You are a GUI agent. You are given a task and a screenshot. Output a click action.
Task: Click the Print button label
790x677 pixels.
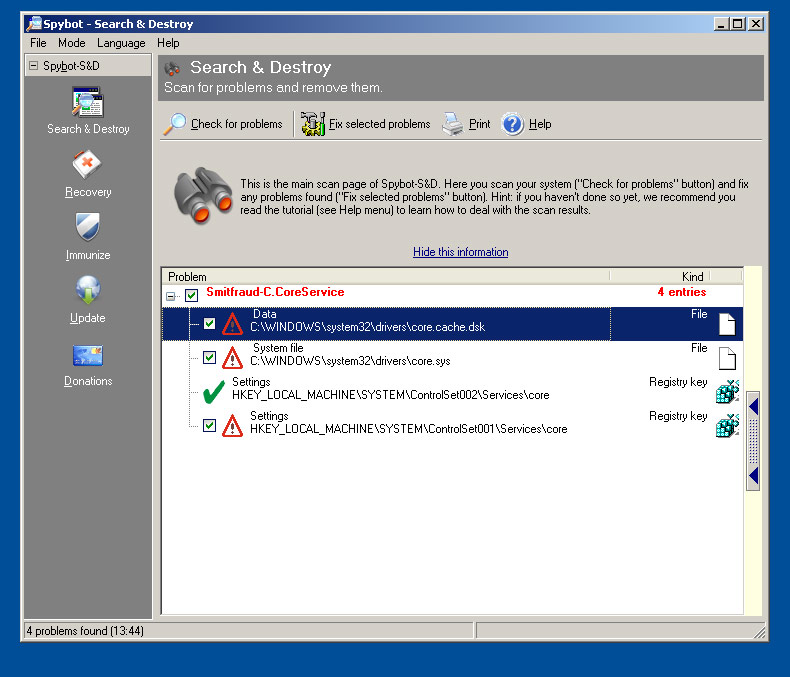tap(479, 124)
